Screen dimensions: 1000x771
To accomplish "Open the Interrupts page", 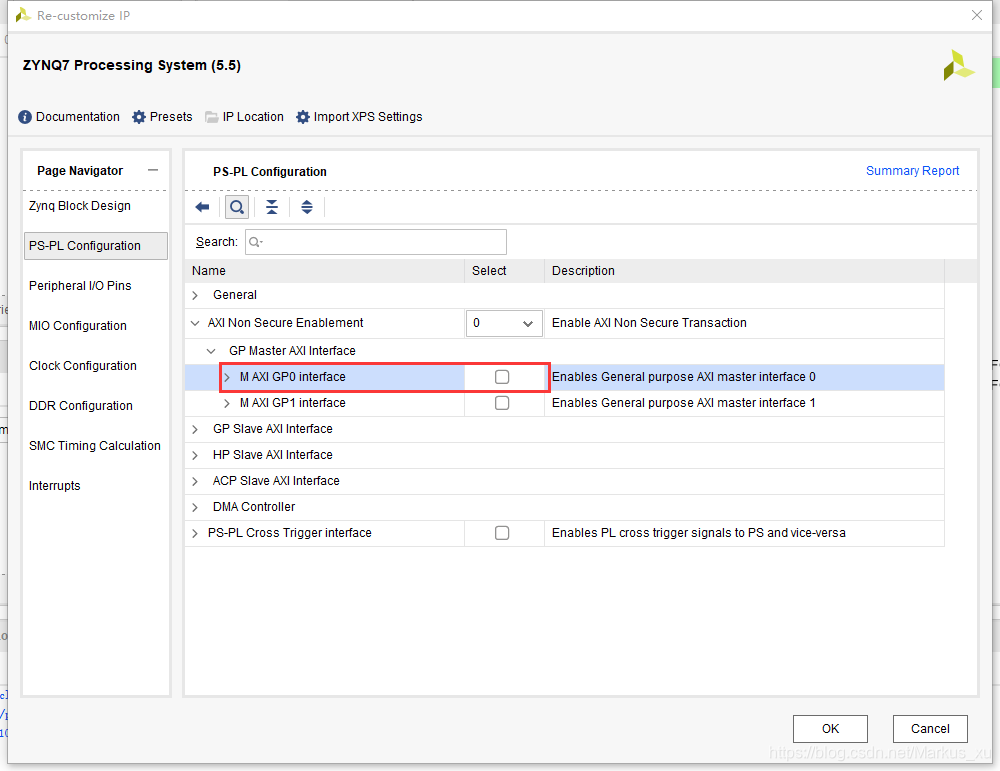I will coord(55,486).
